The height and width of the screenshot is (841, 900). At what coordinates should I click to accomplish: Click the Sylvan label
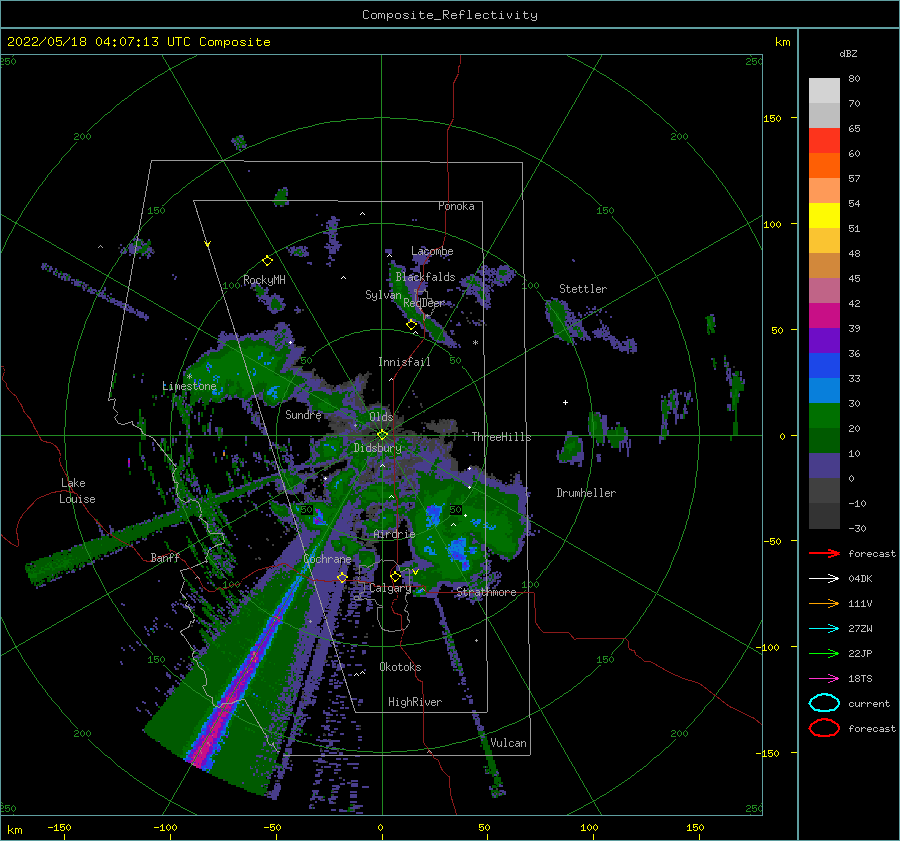(383, 295)
